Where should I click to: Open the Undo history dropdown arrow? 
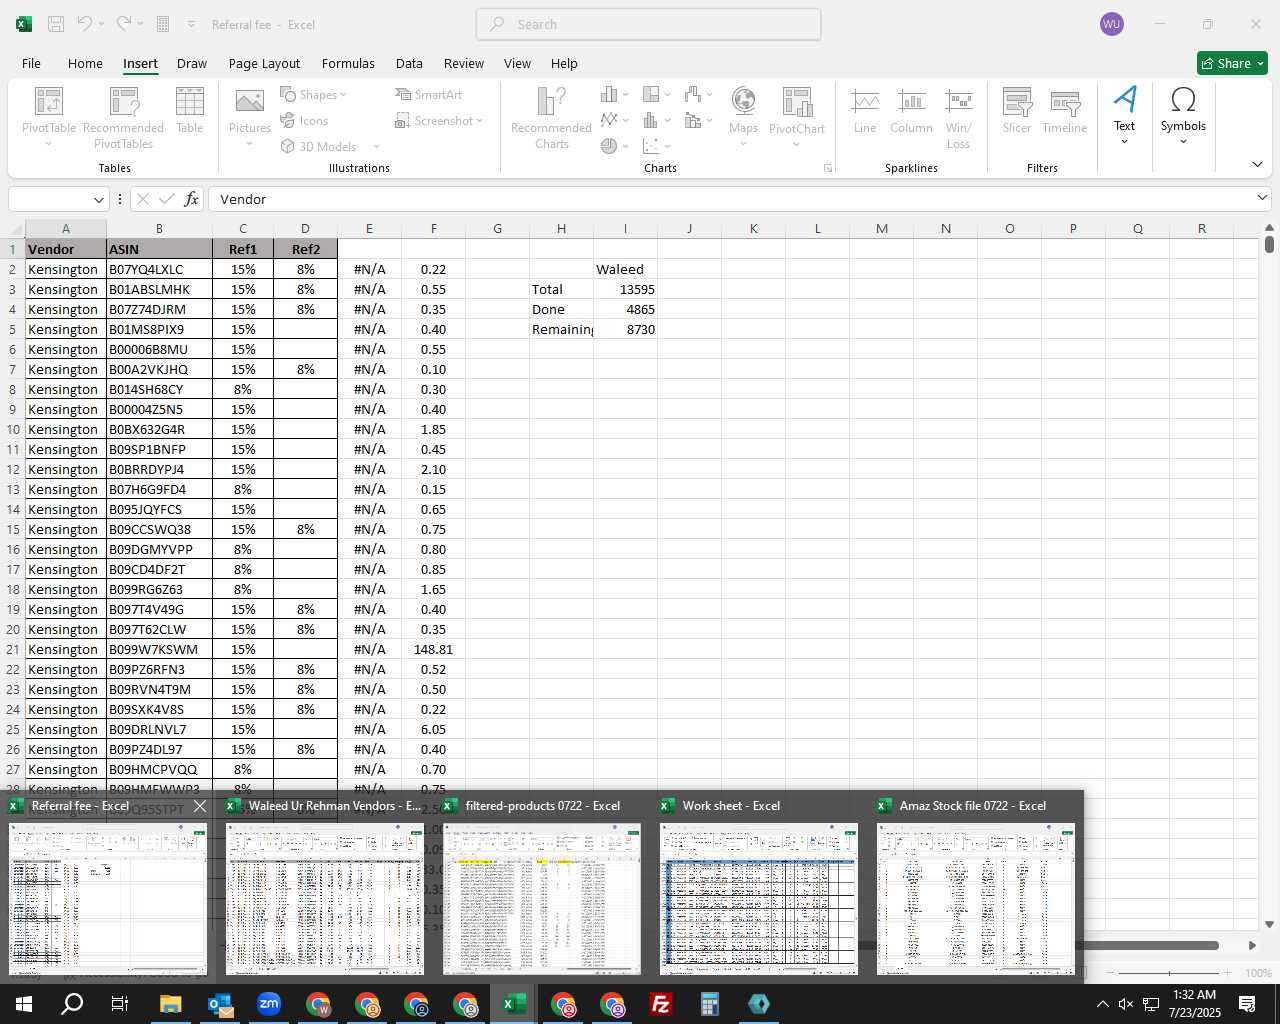[103, 24]
